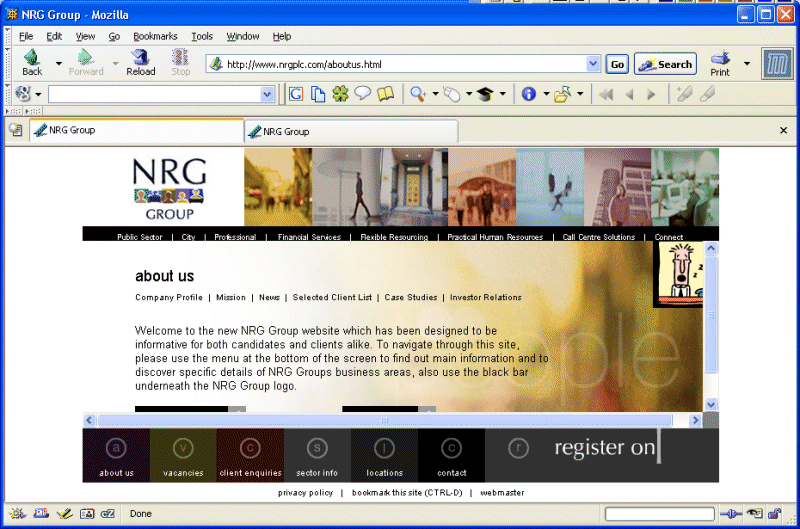
Task: Open the graduation cap dropdown arrow
Action: click(503, 94)
